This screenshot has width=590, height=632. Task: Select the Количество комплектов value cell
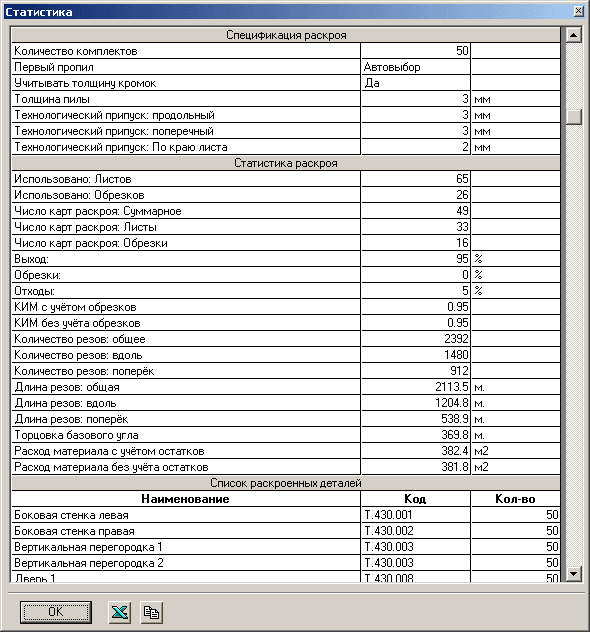point(415,51)
